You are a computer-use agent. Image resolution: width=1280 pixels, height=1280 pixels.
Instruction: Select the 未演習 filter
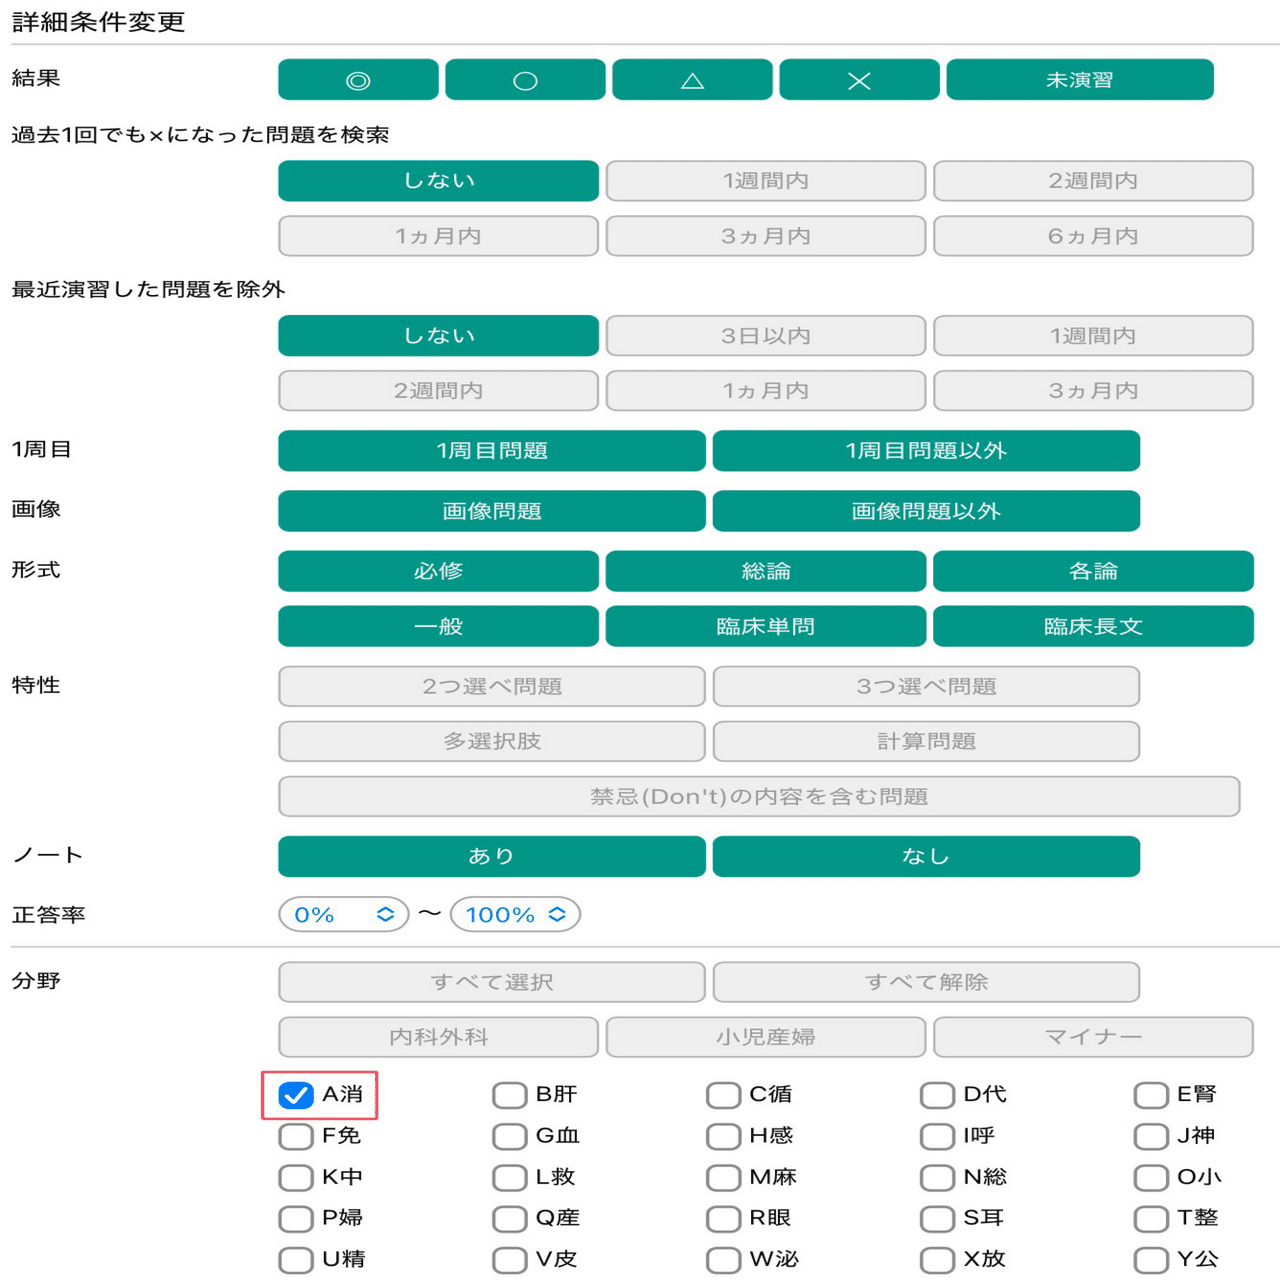(x=1078, y=79)
